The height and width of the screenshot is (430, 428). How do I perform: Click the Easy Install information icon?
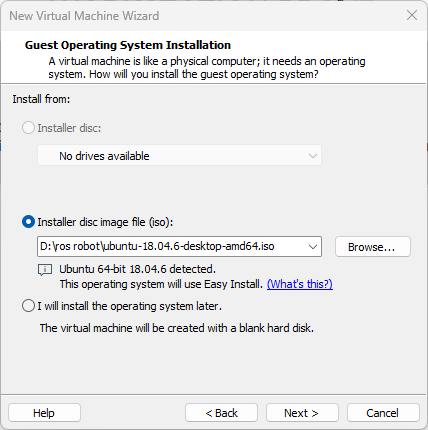pos(45,270)
